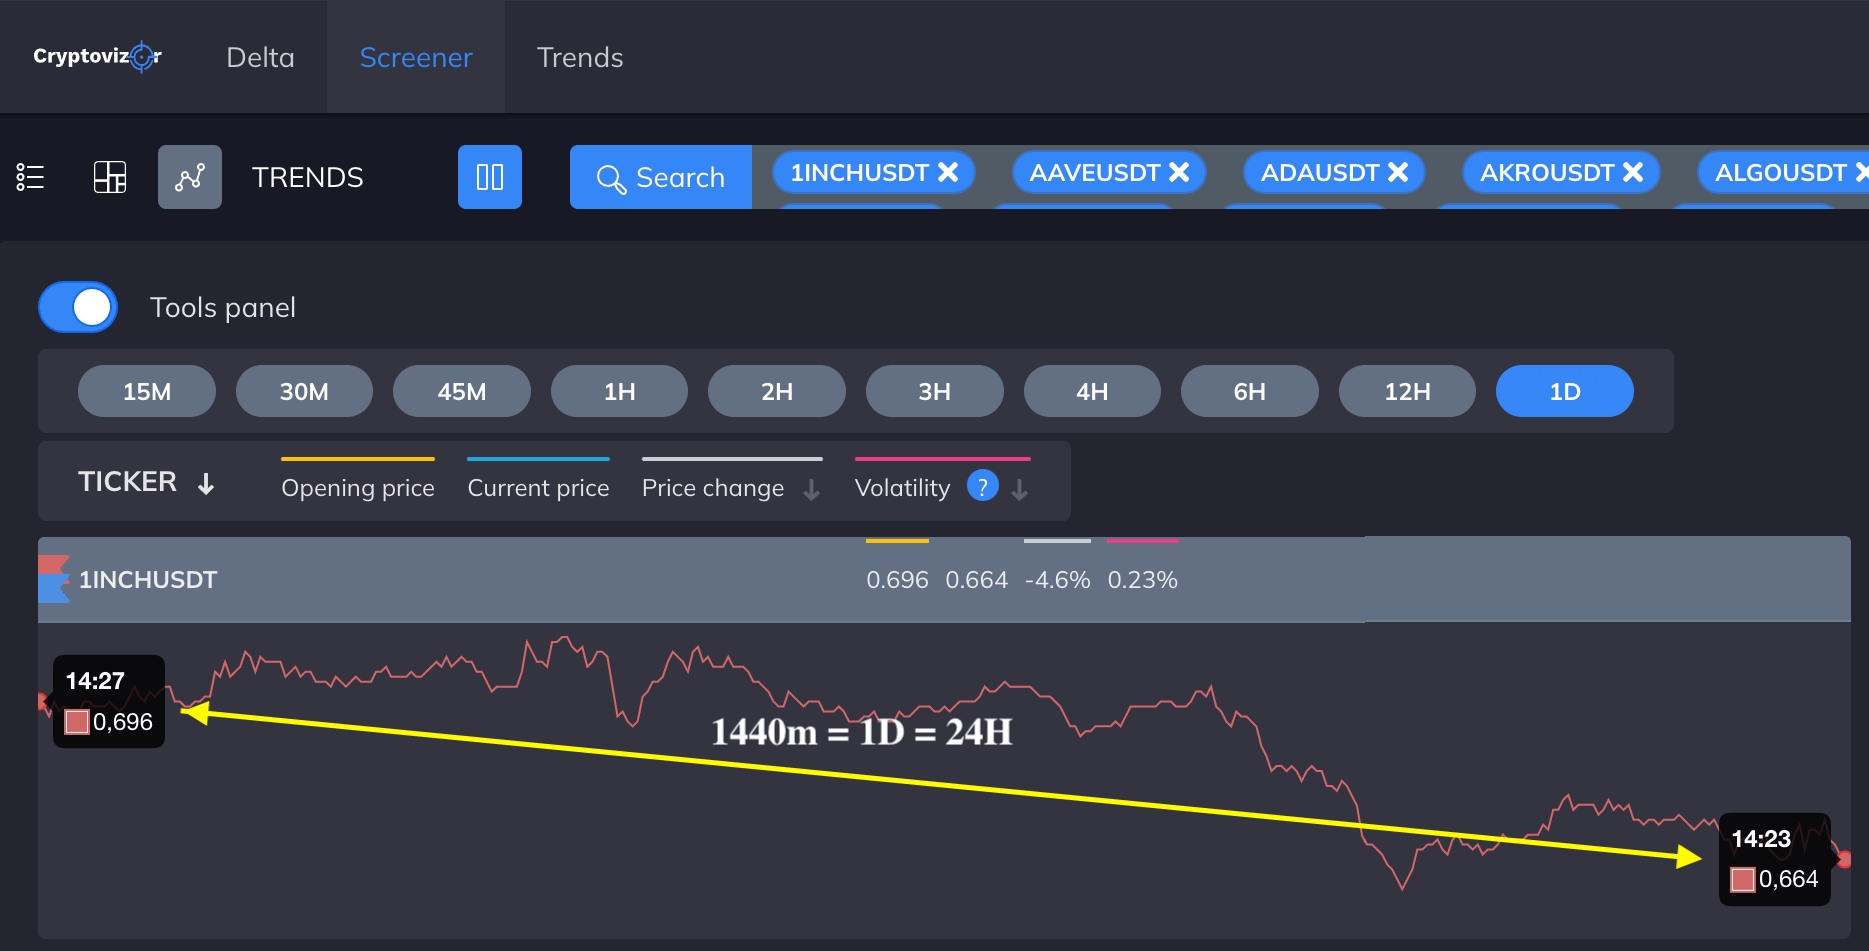Image resolution: width=1869 pixels, height=951 pixels.
Task: Switch to the list view icon
Action: click(30, 177)
